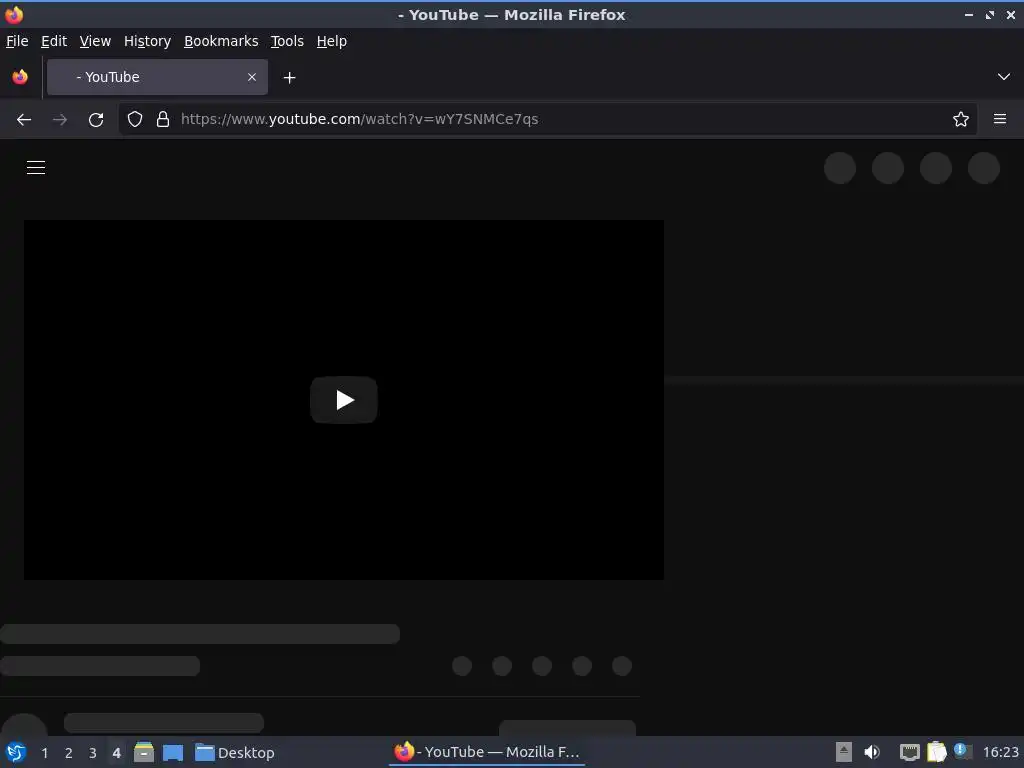1024x768 pixels.
Task: Reload the current page
Action: click(x=96, y=120)
